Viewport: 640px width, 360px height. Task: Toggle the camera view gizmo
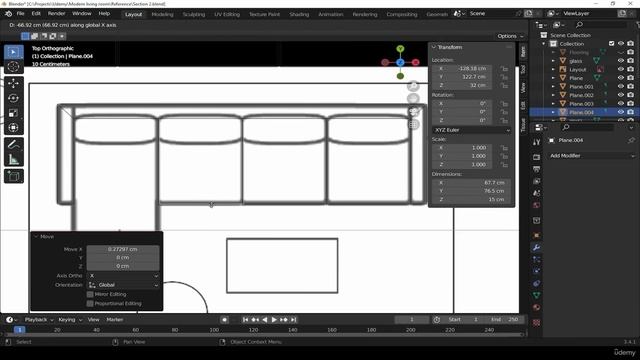(413, 111)
